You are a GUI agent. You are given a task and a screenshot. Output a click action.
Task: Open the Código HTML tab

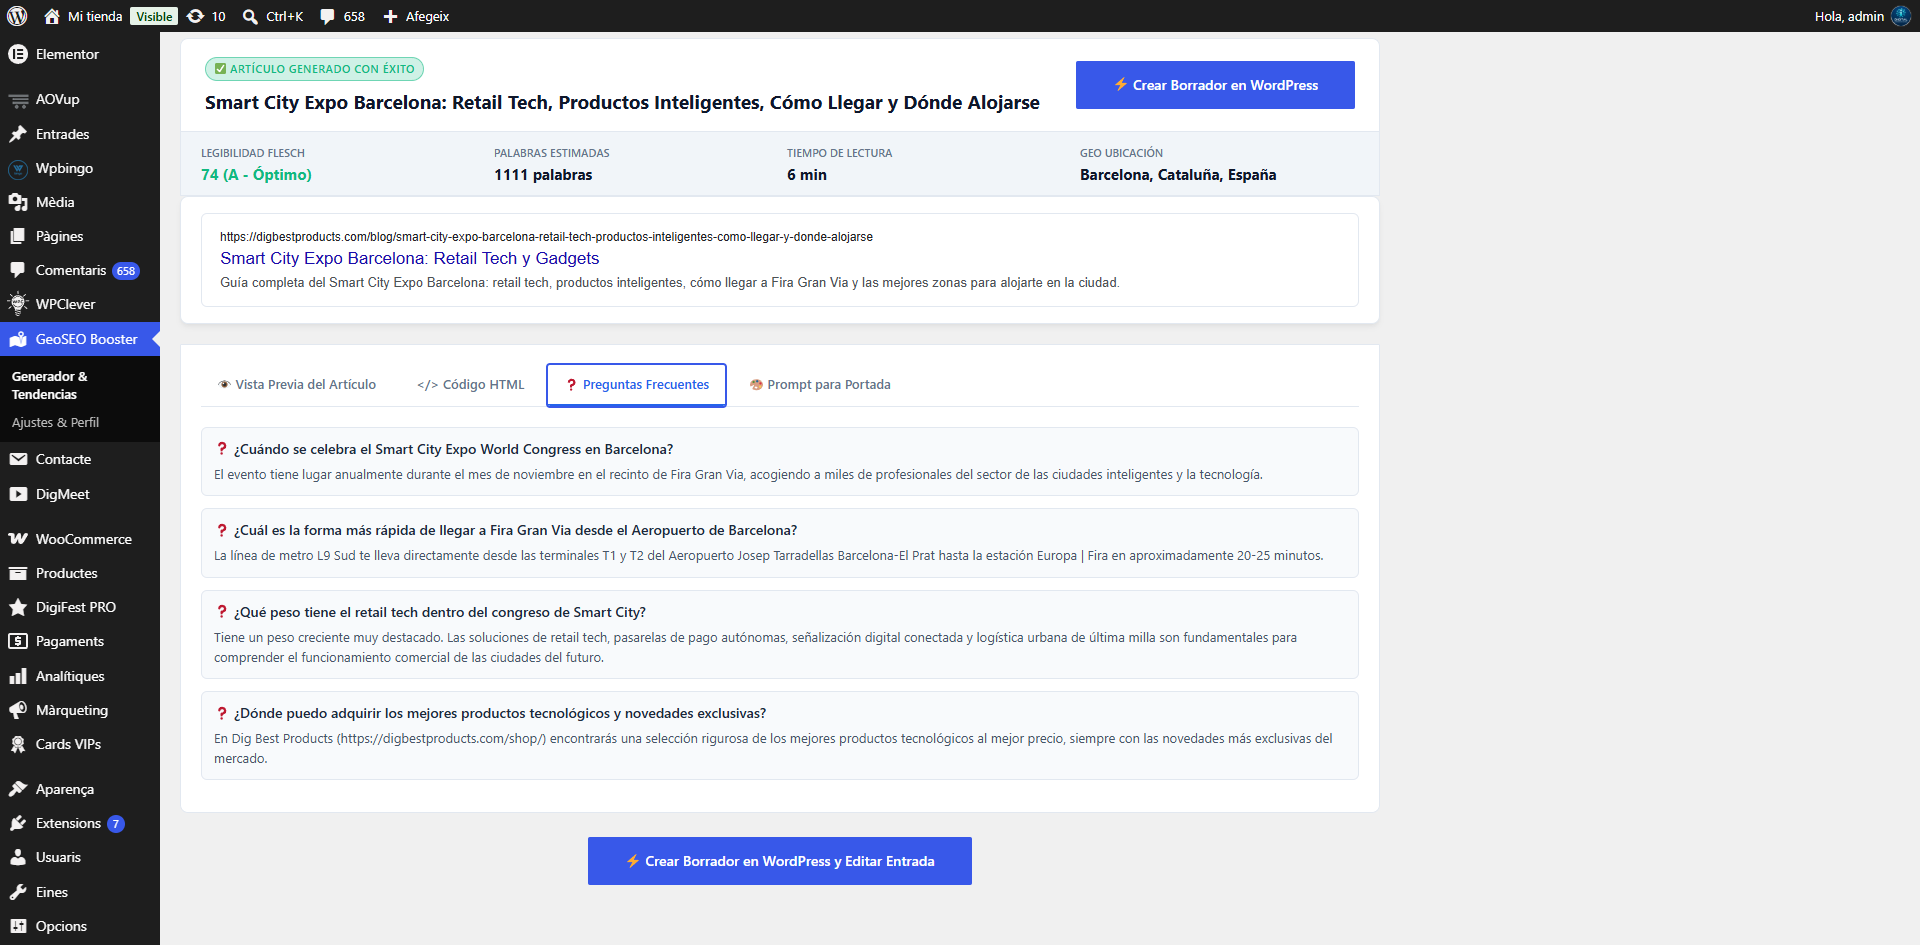[x=470, y=385]
